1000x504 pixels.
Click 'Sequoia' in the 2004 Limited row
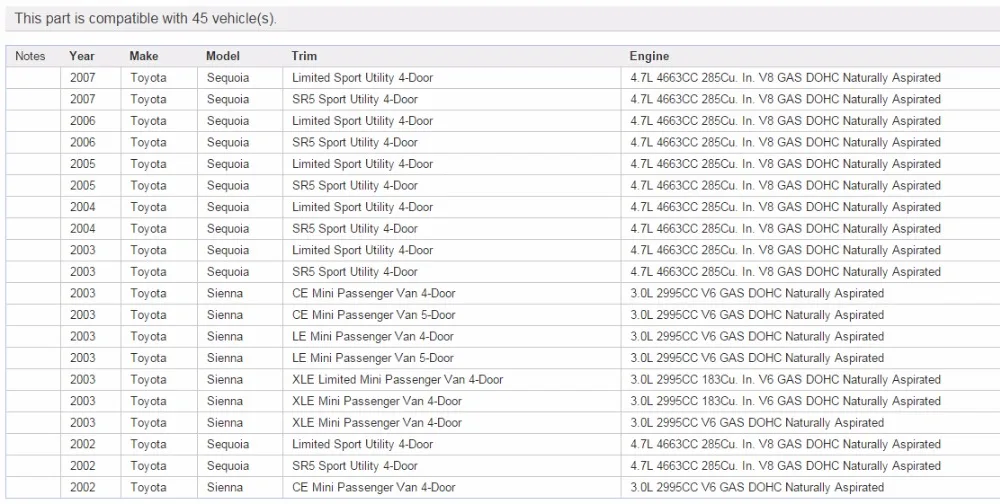pos(228,207)
